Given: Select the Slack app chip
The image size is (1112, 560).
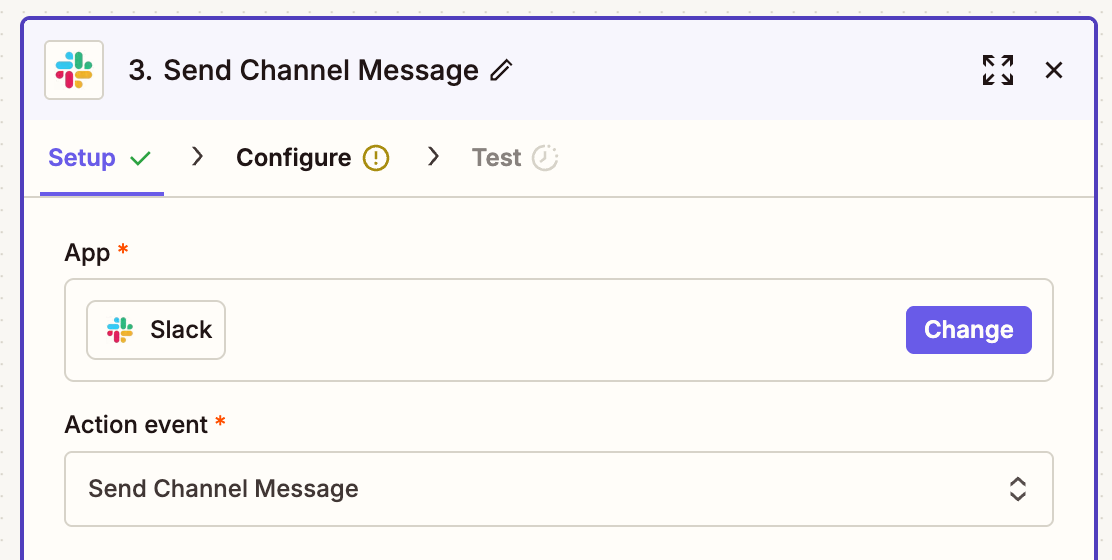Looking at the screenshot, I should coord(156,330).
